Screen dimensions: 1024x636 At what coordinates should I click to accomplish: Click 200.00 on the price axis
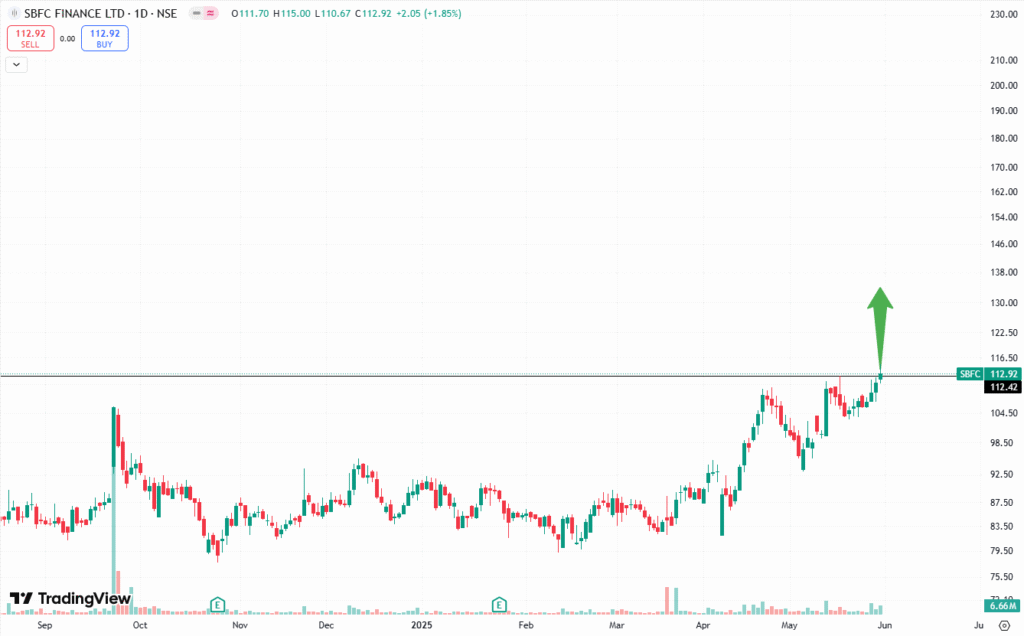tap(1004, 86)
